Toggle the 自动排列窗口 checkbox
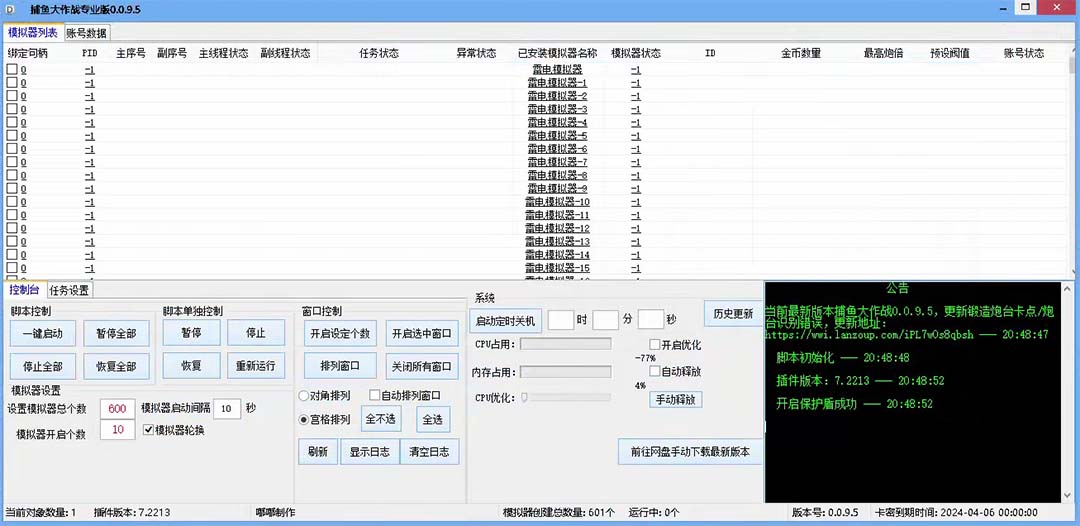 375,395
